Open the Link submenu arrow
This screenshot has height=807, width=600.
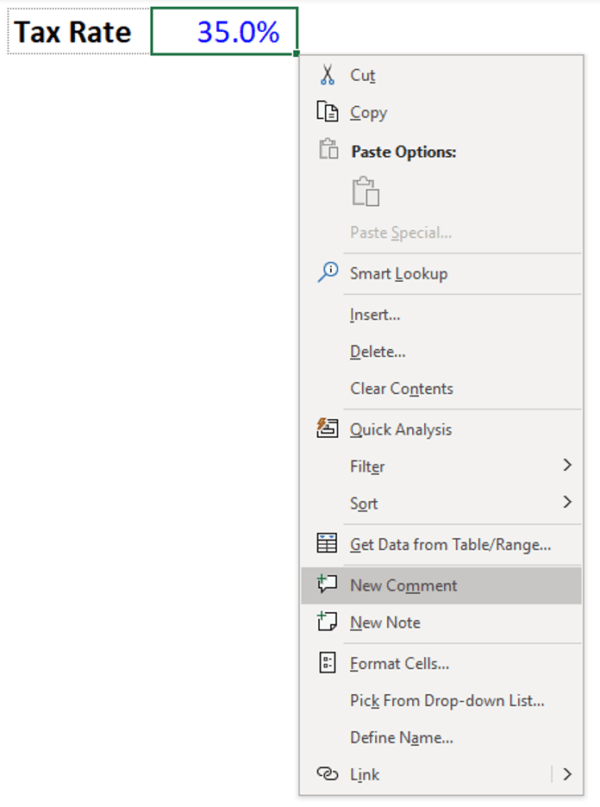[567, 774]
